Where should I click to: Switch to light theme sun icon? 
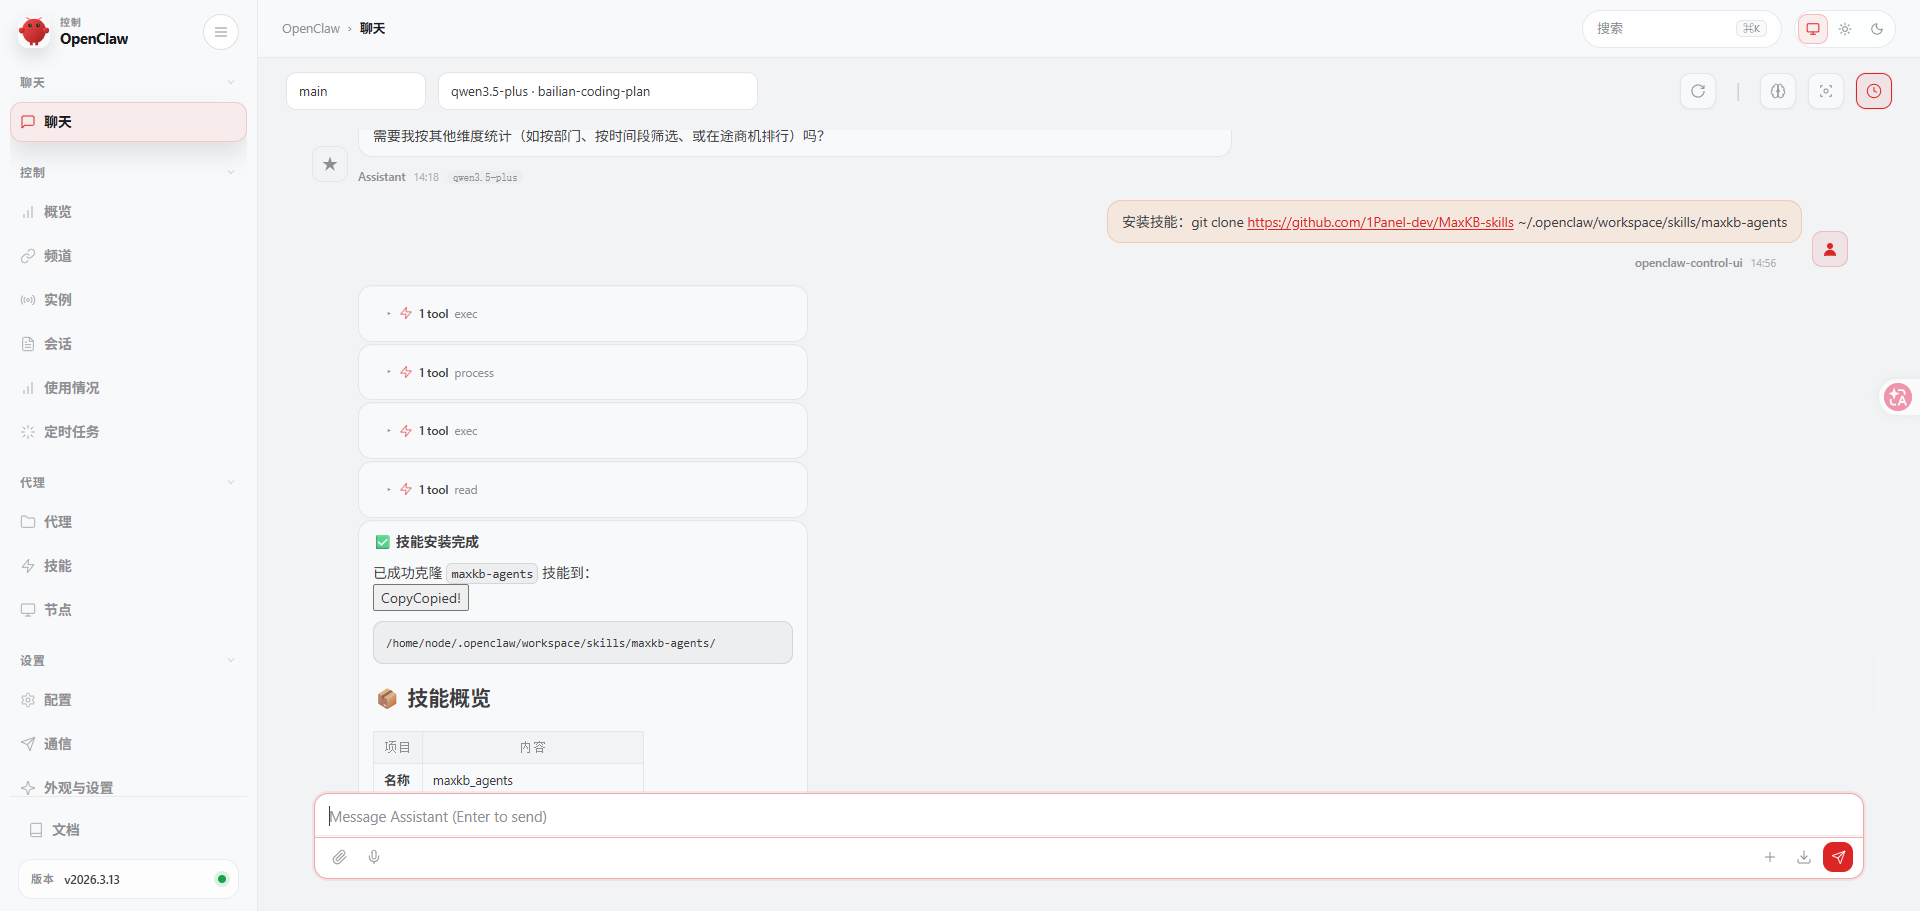[1845, 29]
